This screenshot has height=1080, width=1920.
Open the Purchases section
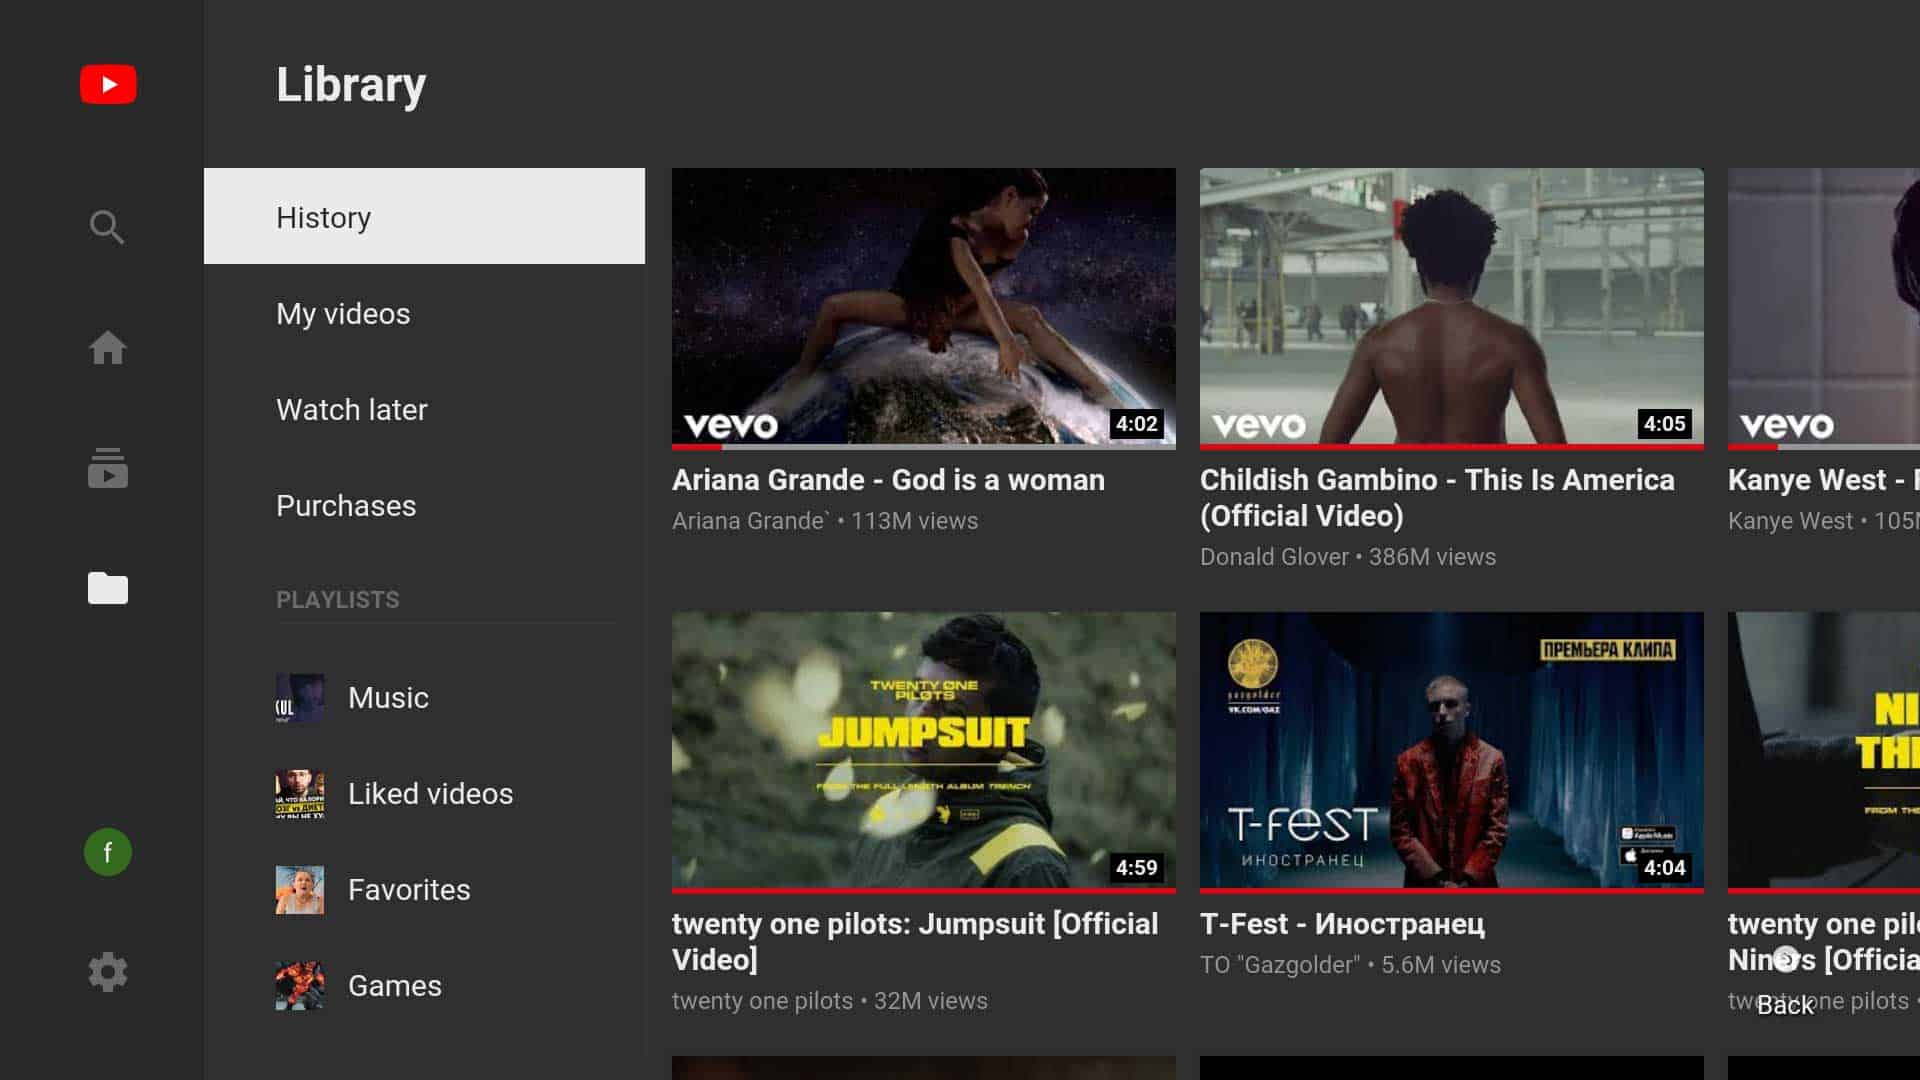click(347, 505)
